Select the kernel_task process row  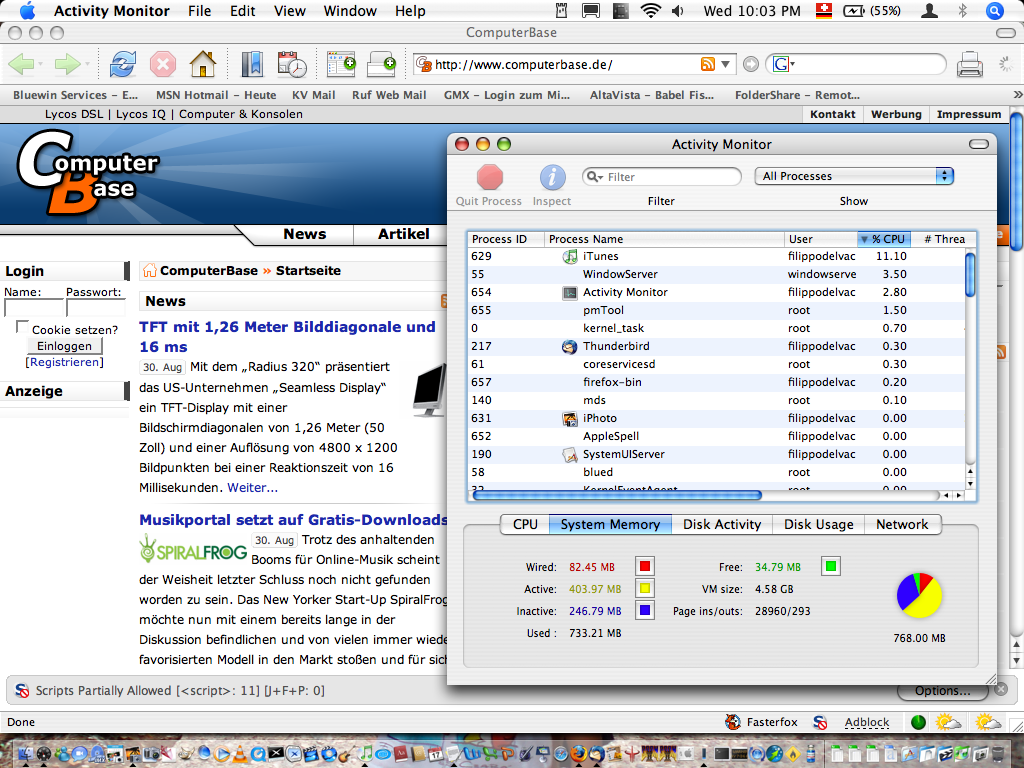coord(716,328)
